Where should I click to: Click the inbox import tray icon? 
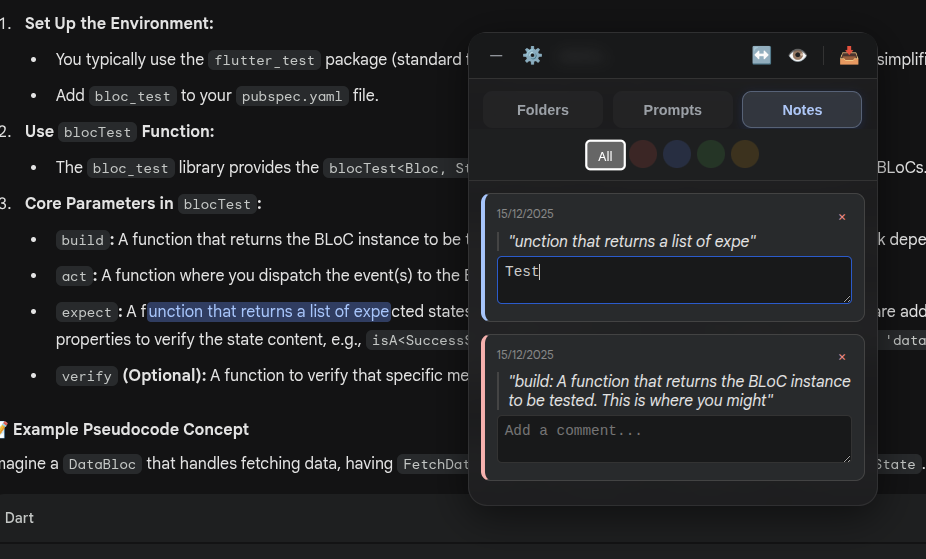(849, 55)
